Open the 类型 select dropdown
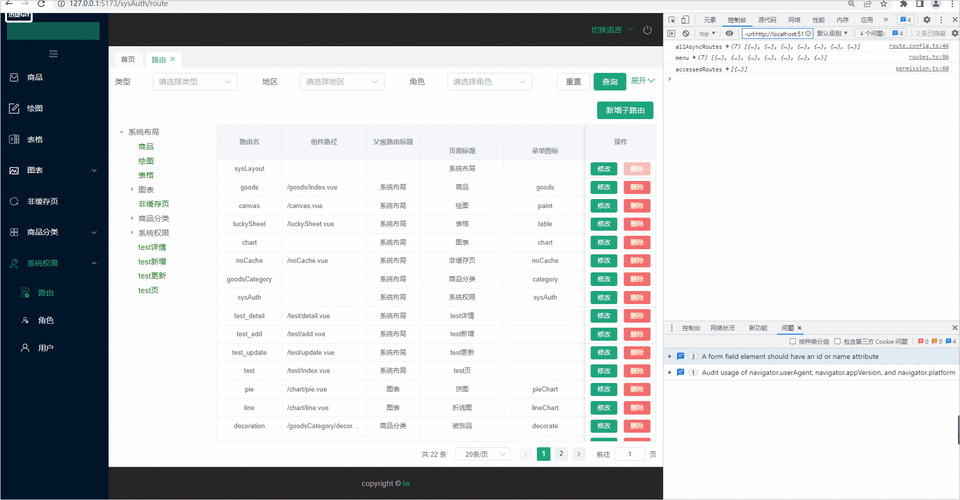This screenshot has height=500, width=960. point(195,81)
